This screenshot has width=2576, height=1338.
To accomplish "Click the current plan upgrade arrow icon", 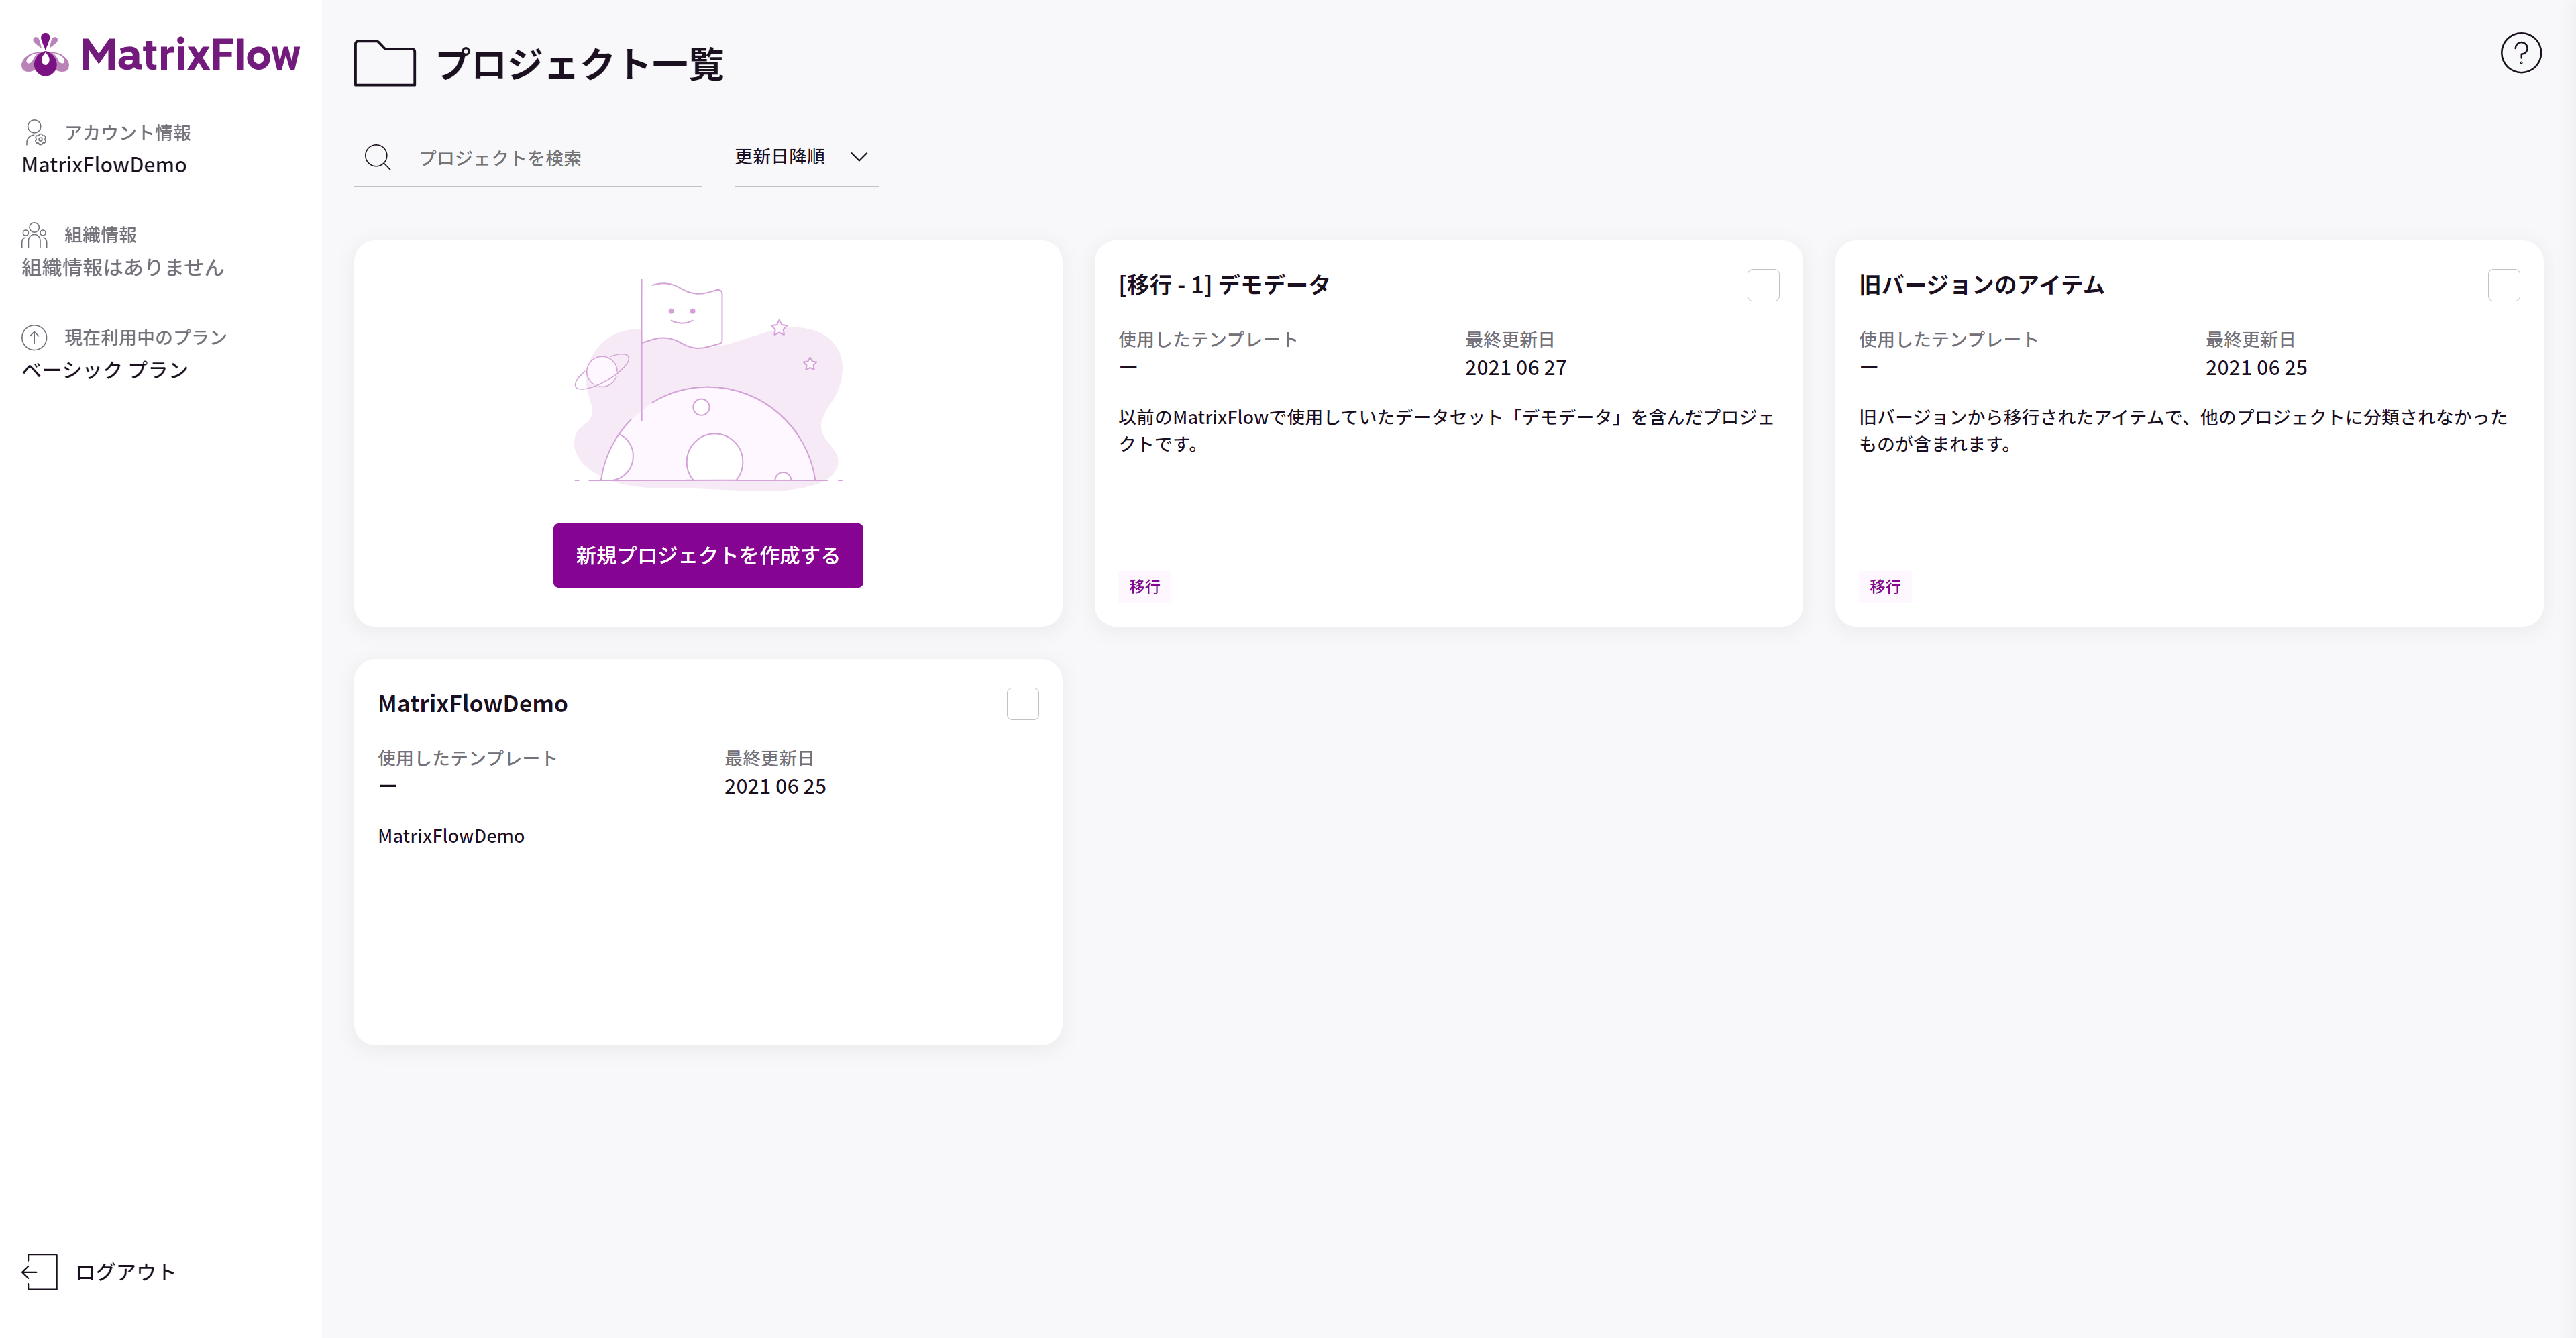I will click(35, 337).
